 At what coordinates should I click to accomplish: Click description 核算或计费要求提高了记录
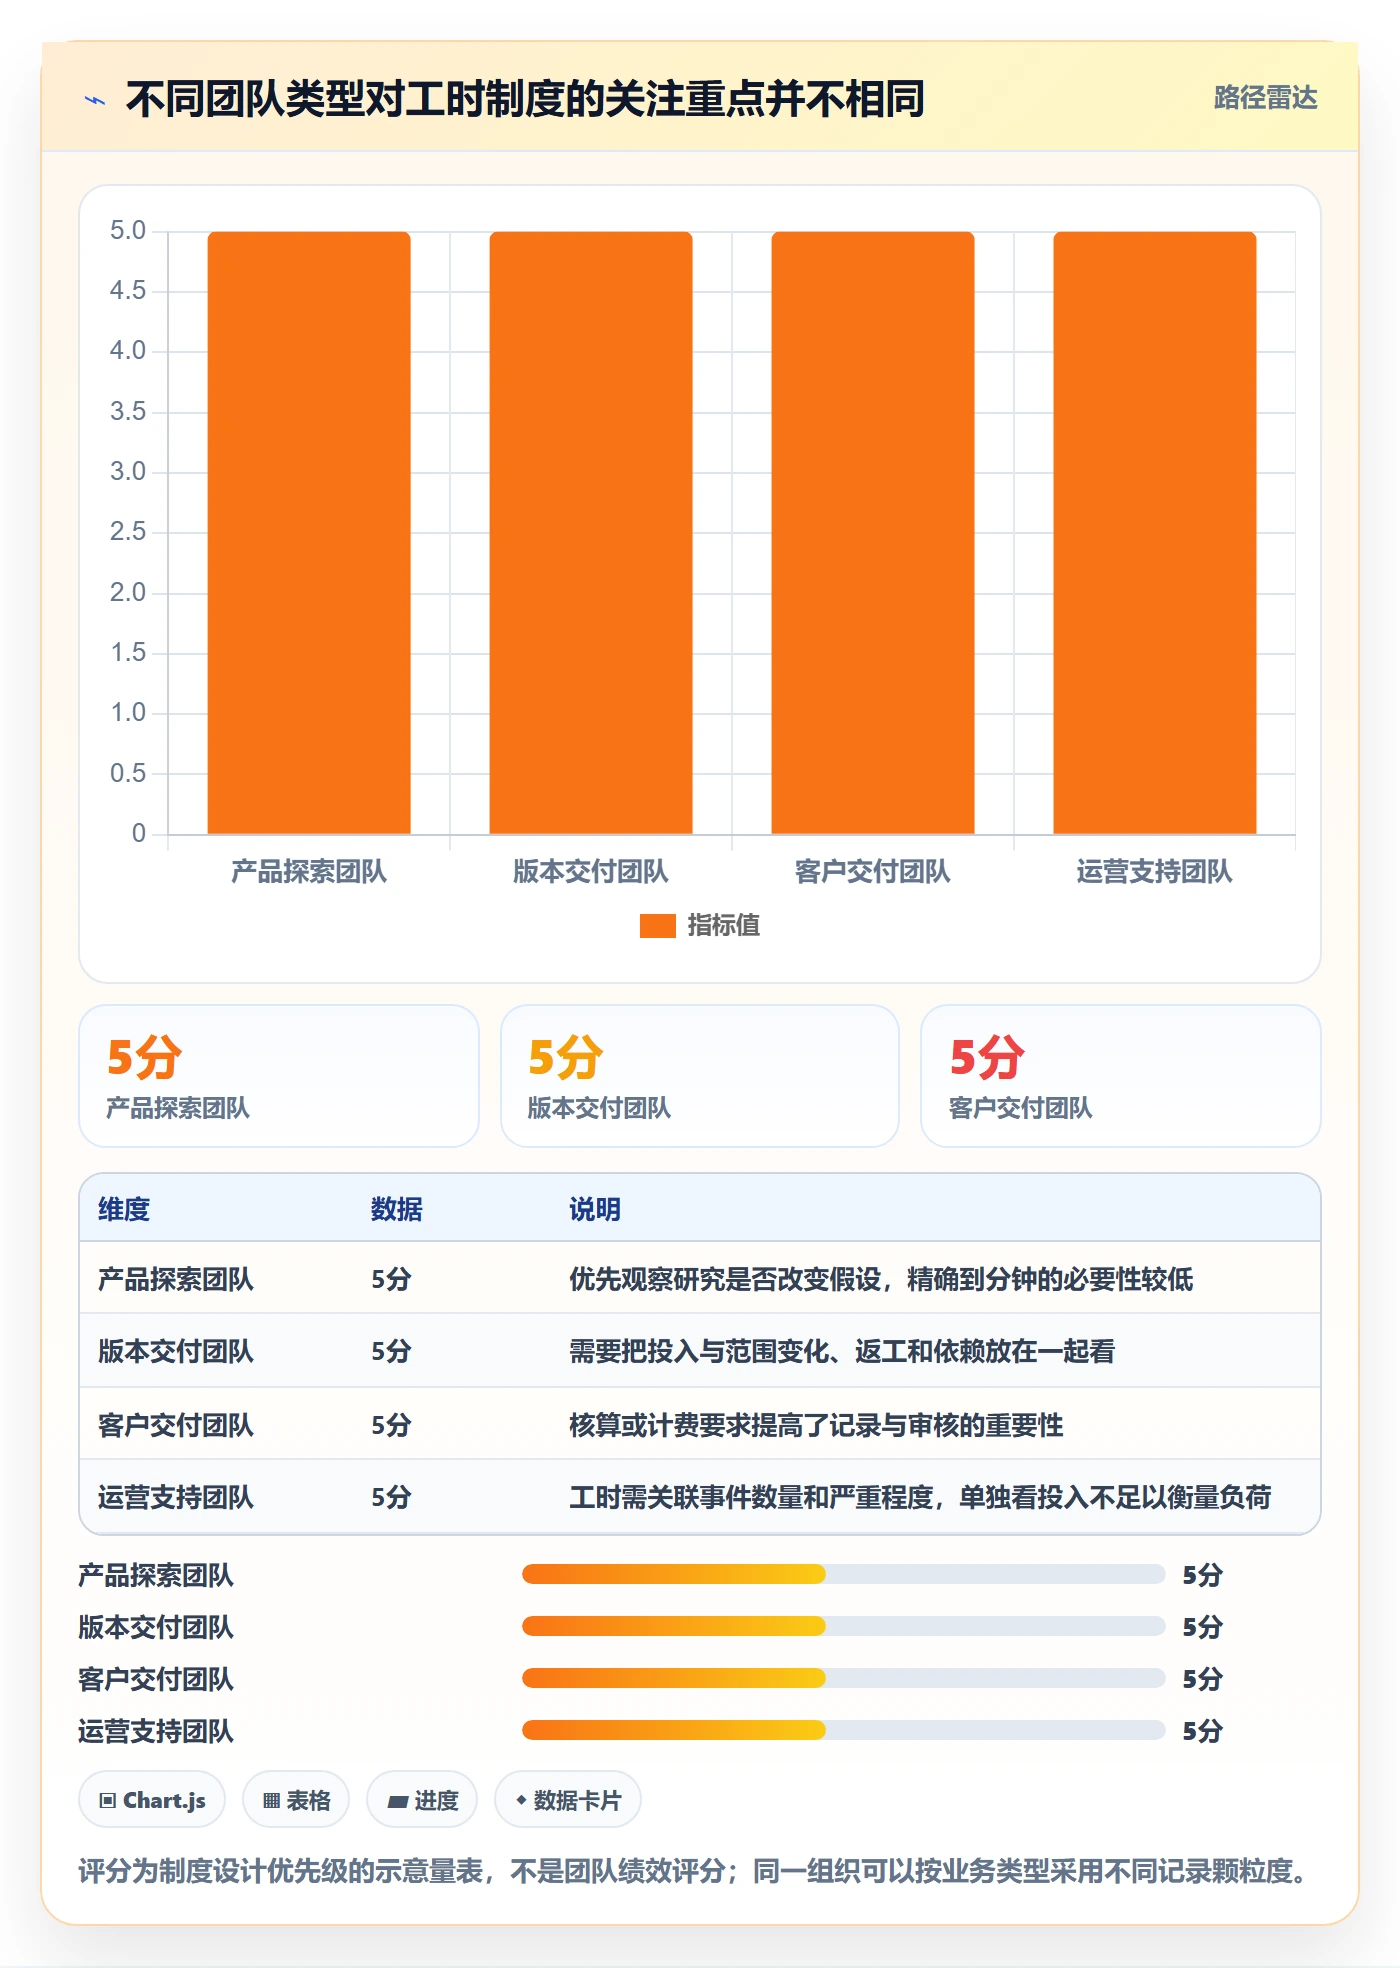click(x=816, y=1425)
